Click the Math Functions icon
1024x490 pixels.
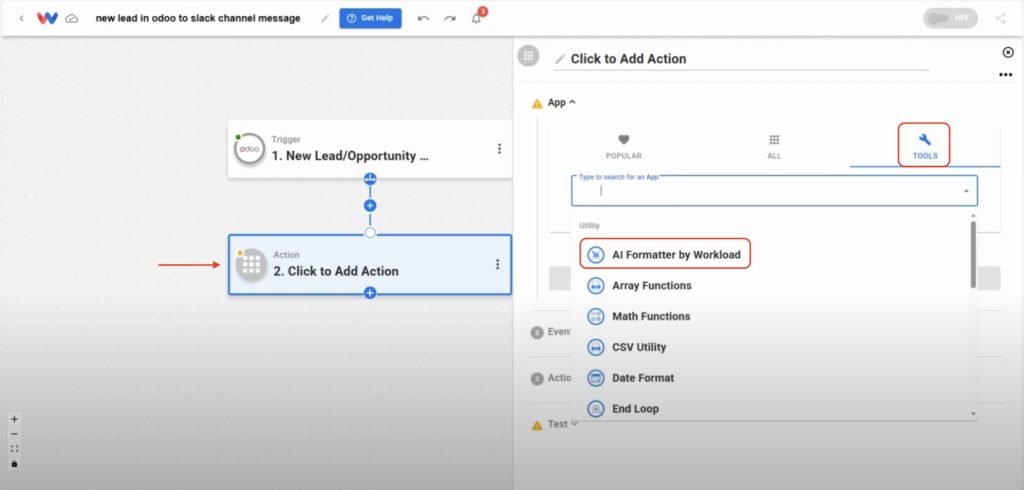pos(596,316)
